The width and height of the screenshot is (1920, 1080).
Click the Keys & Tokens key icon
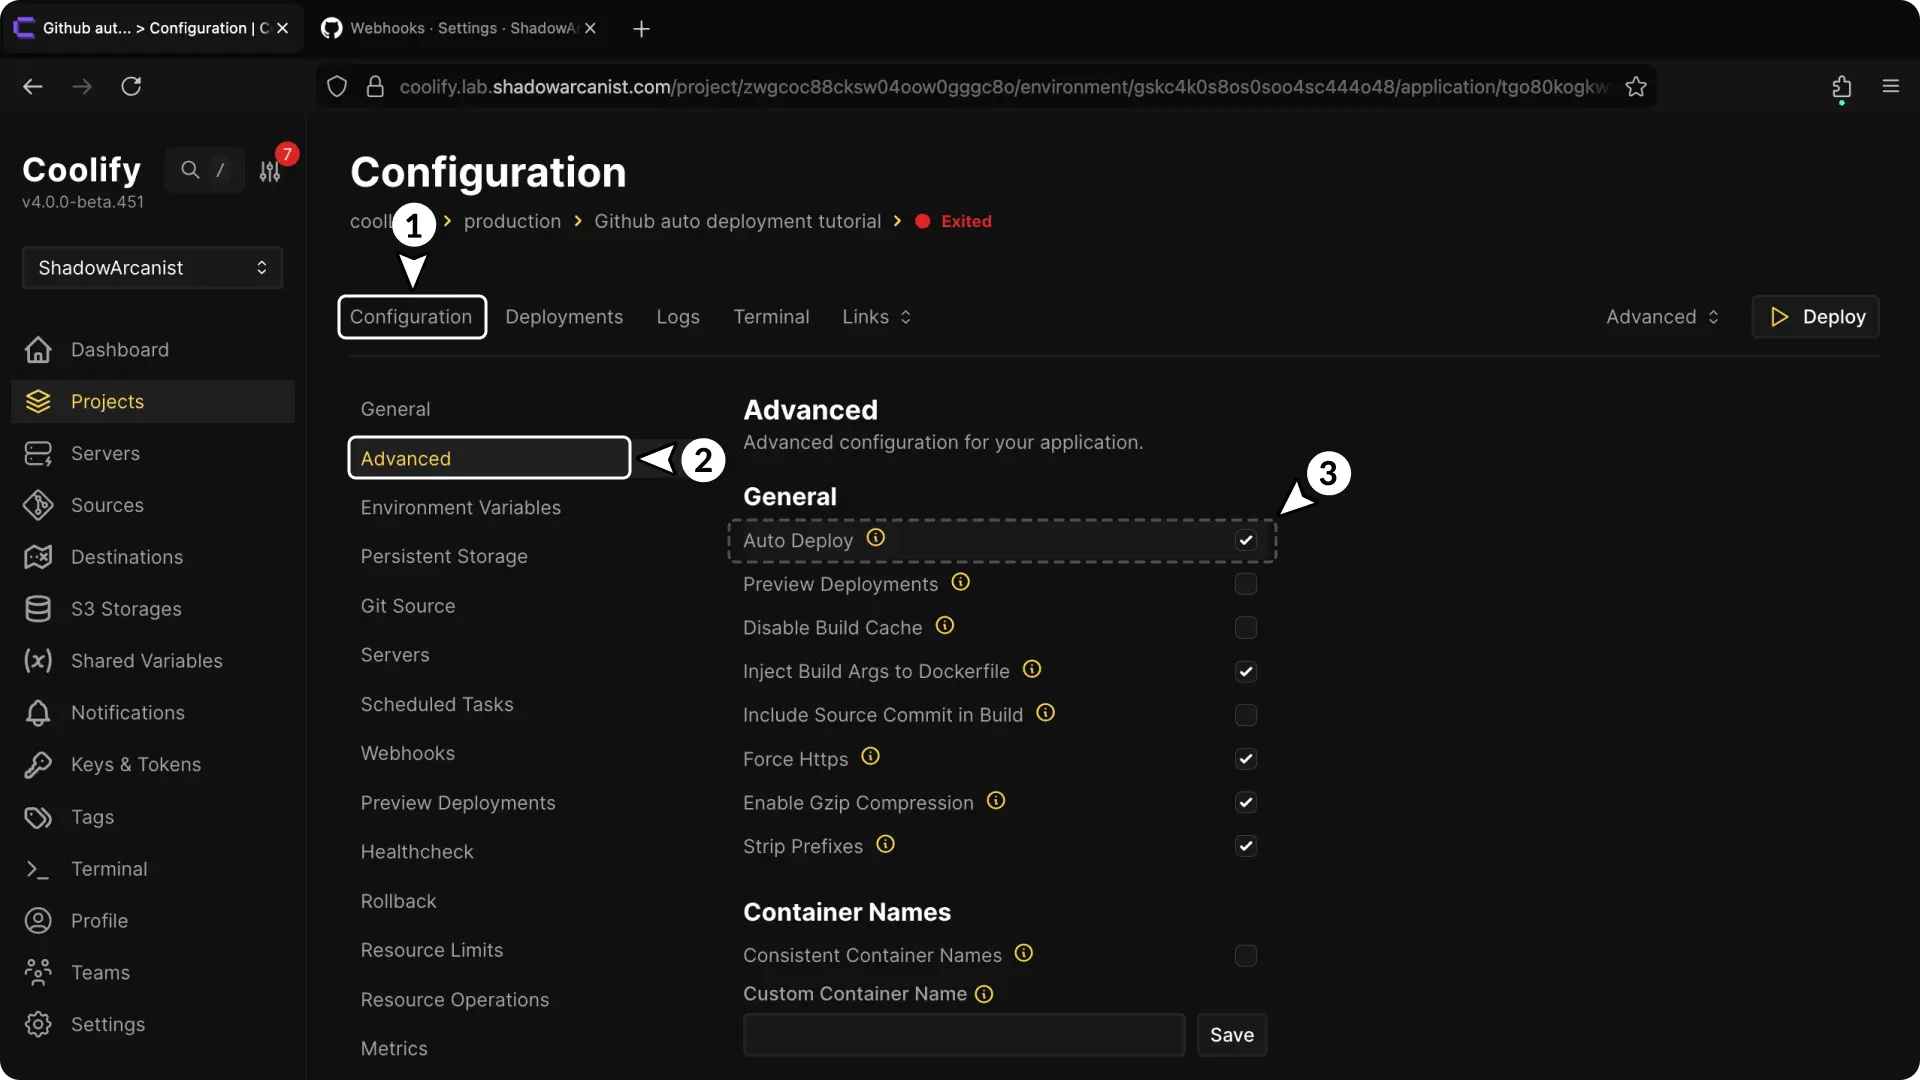pyautogui.click(x=38, y=765)
